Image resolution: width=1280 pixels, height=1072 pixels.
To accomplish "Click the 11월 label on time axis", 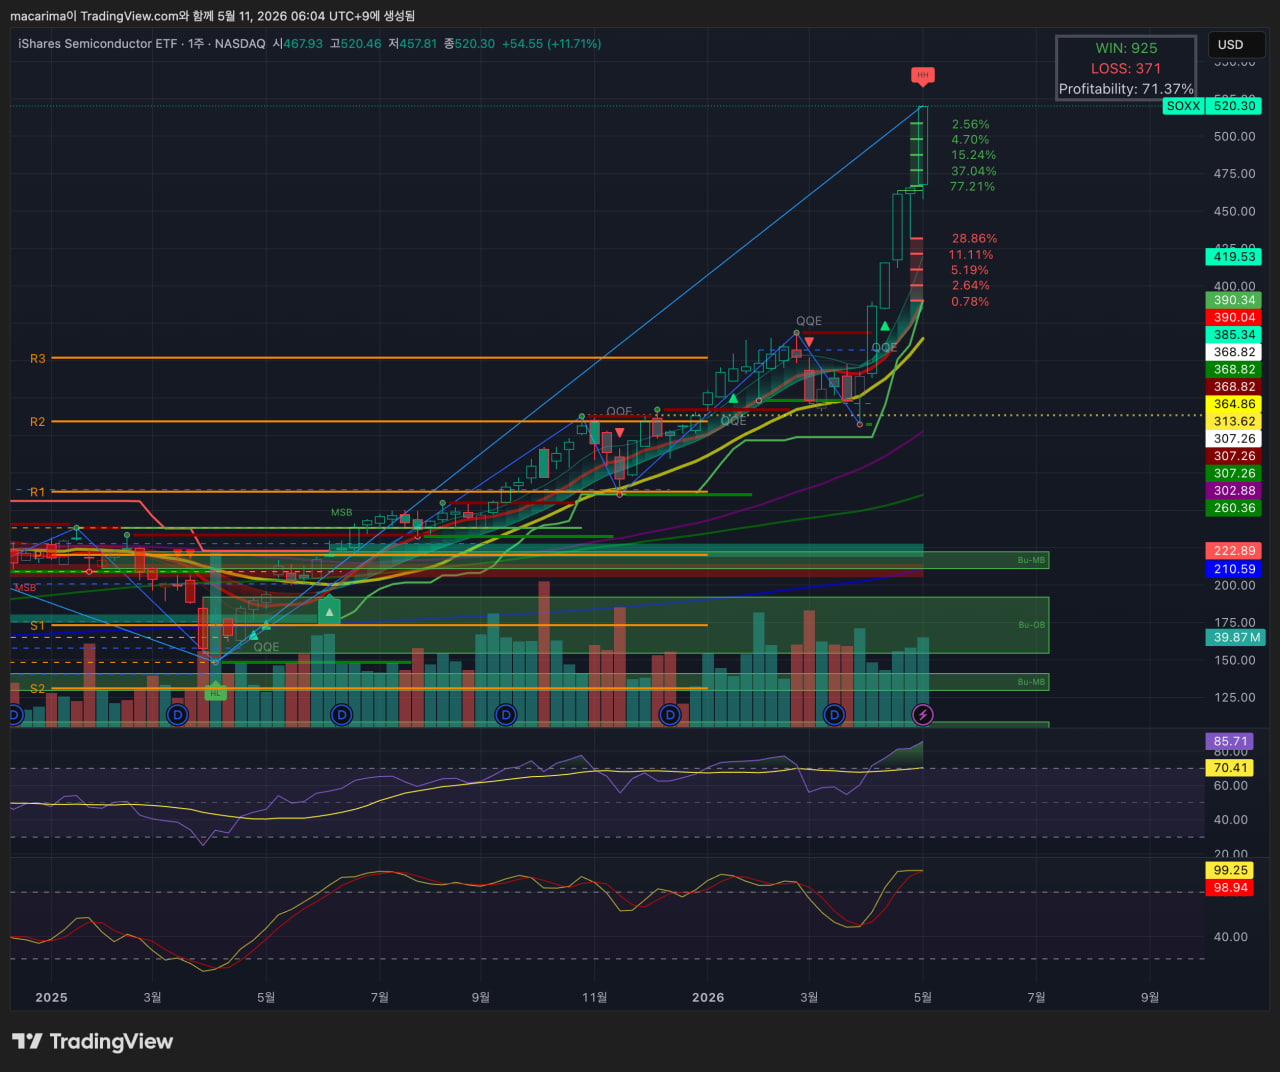I will (595, 998).
